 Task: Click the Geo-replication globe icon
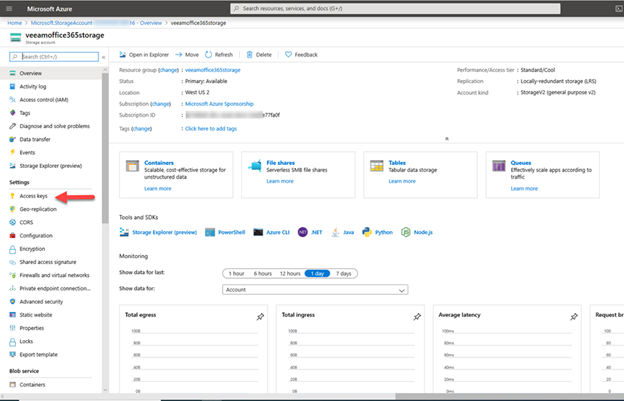point(12,209)
